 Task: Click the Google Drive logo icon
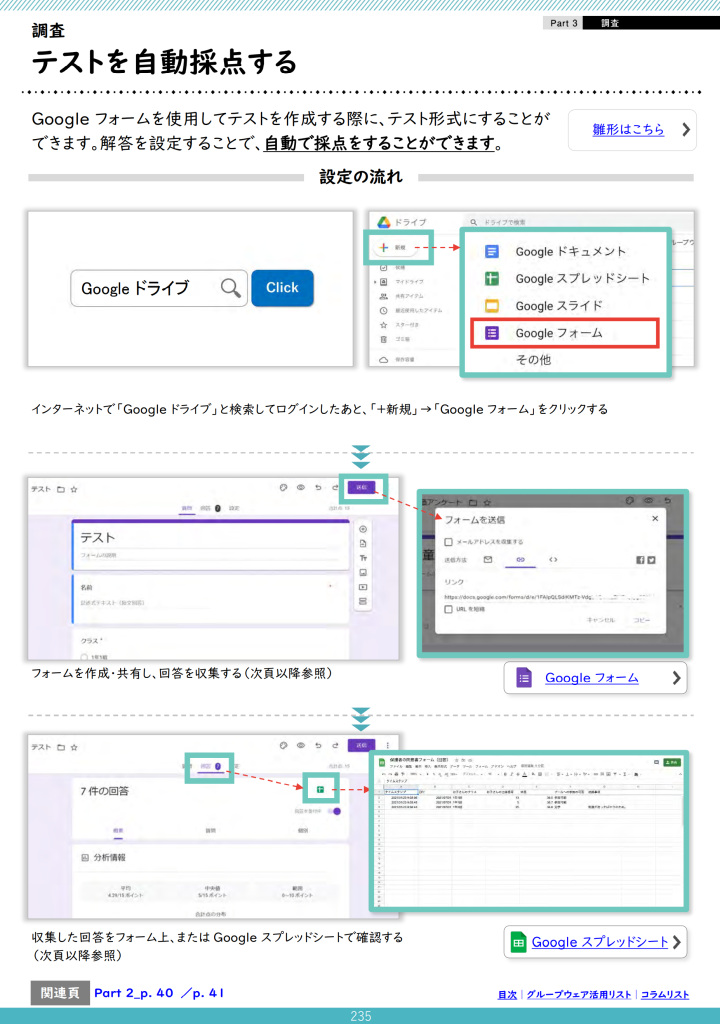coord(384,222)
